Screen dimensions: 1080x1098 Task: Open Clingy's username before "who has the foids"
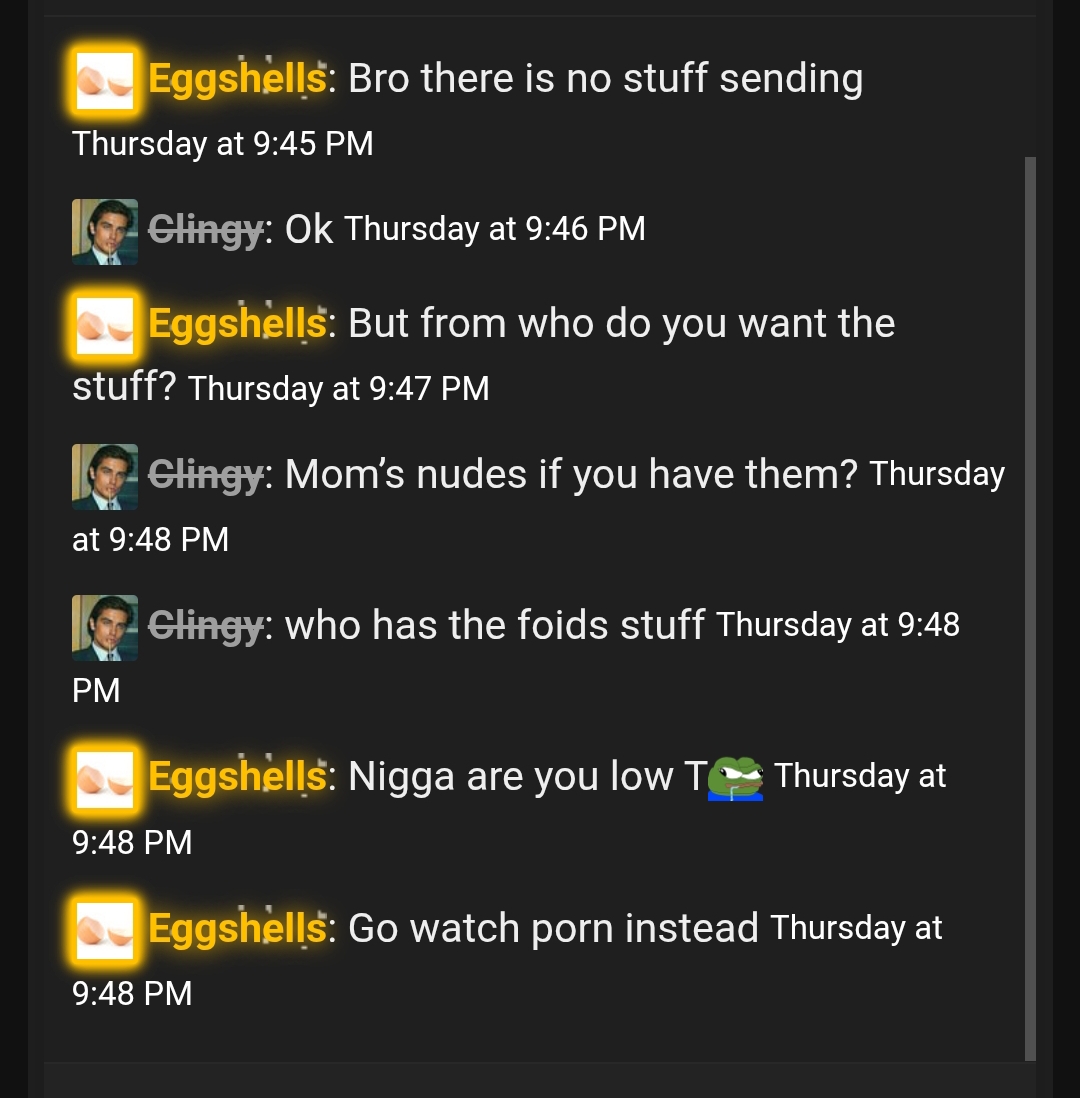[x=206, y=627]
